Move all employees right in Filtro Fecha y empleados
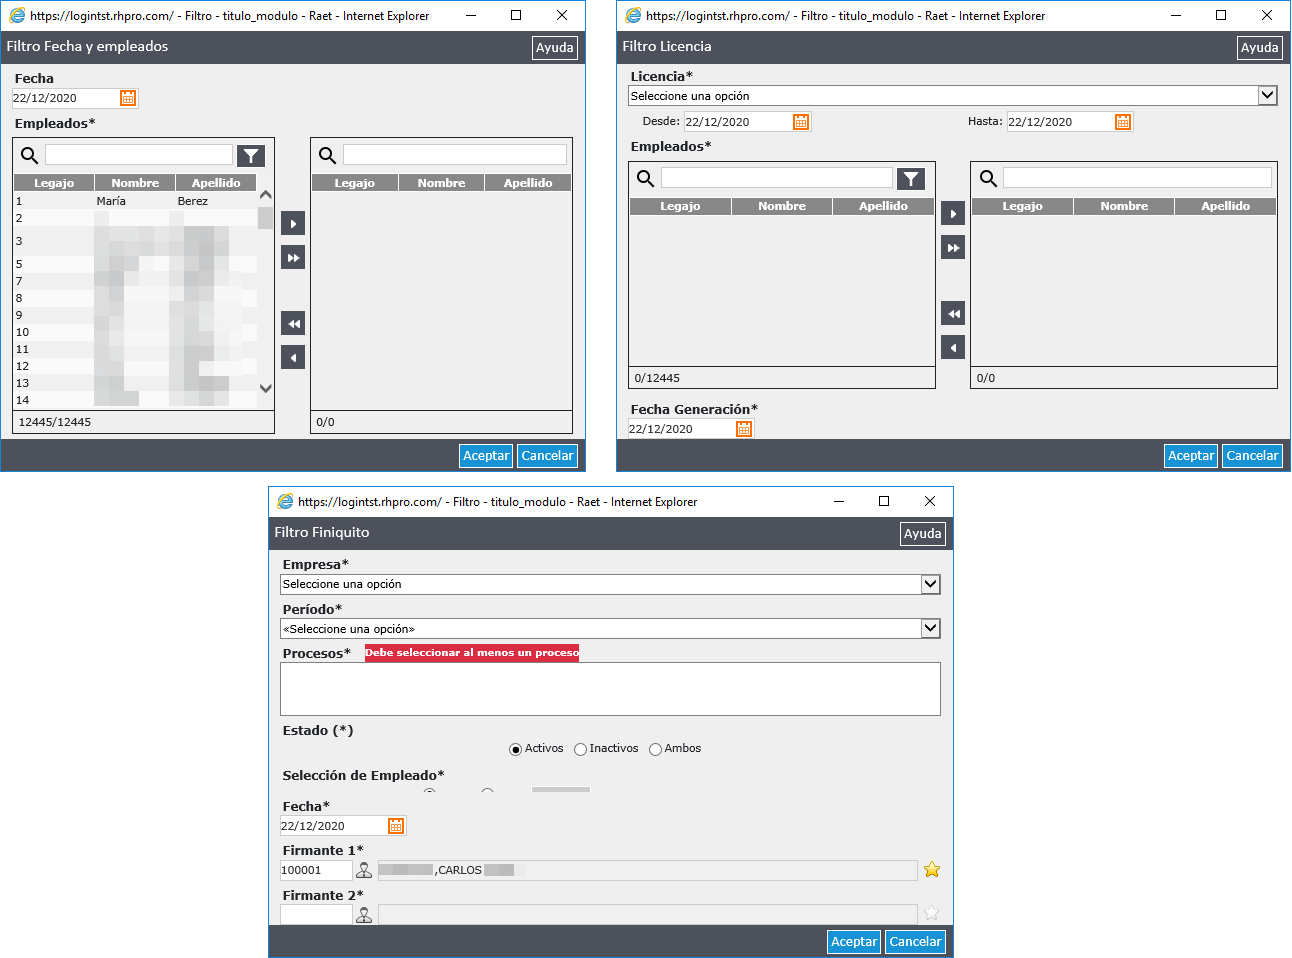 (293, 257)
